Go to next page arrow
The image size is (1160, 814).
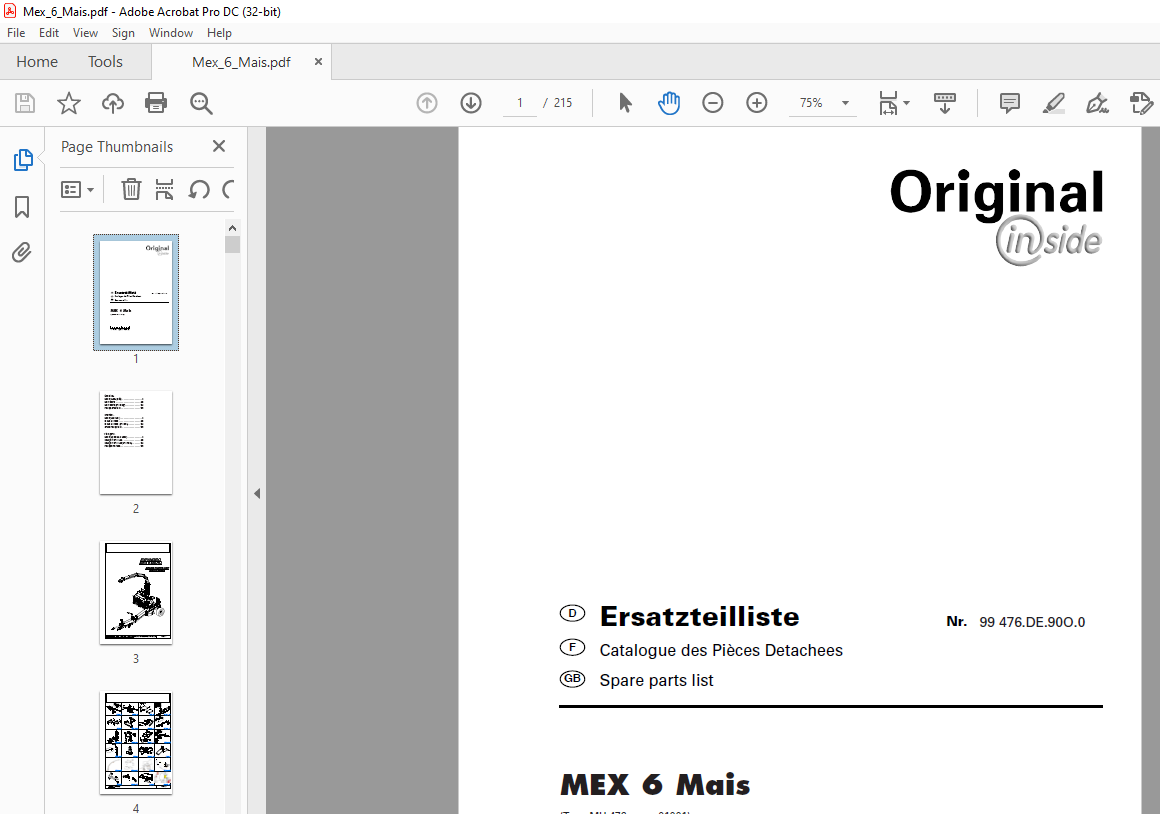(x=471, y=103)
